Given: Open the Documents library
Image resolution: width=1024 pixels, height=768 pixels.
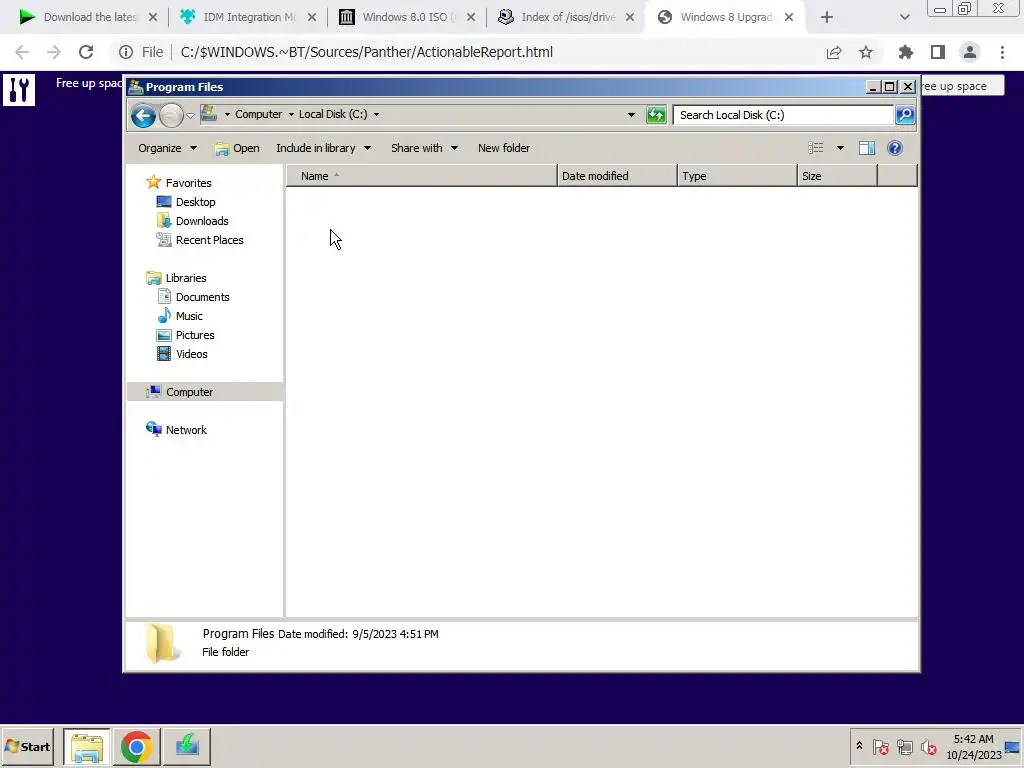Looking at the screenshot, I should pos(202,296).
